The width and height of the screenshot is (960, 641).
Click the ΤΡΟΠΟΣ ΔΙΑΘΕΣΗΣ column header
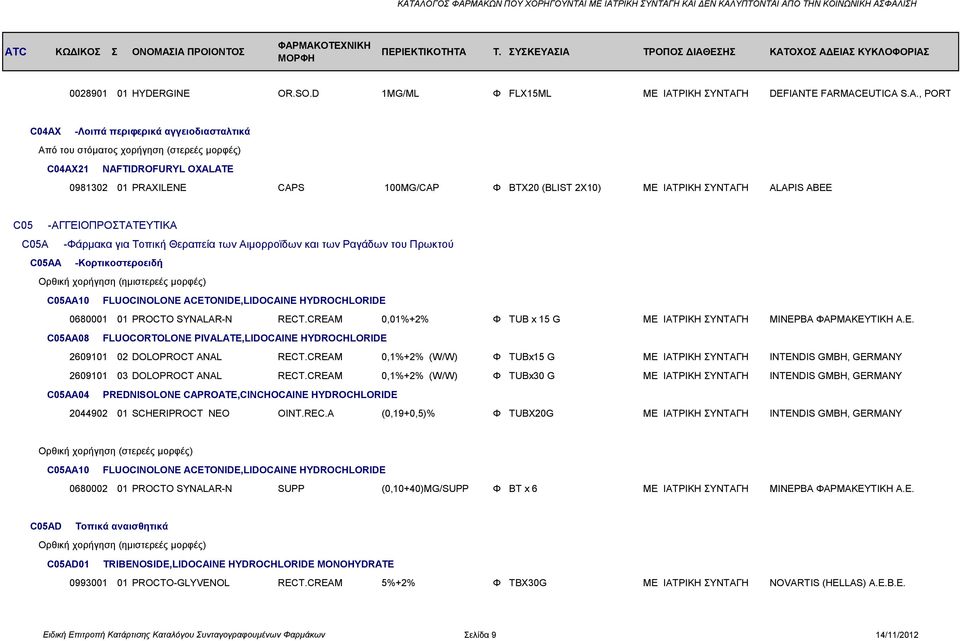(x=689, y=51)
